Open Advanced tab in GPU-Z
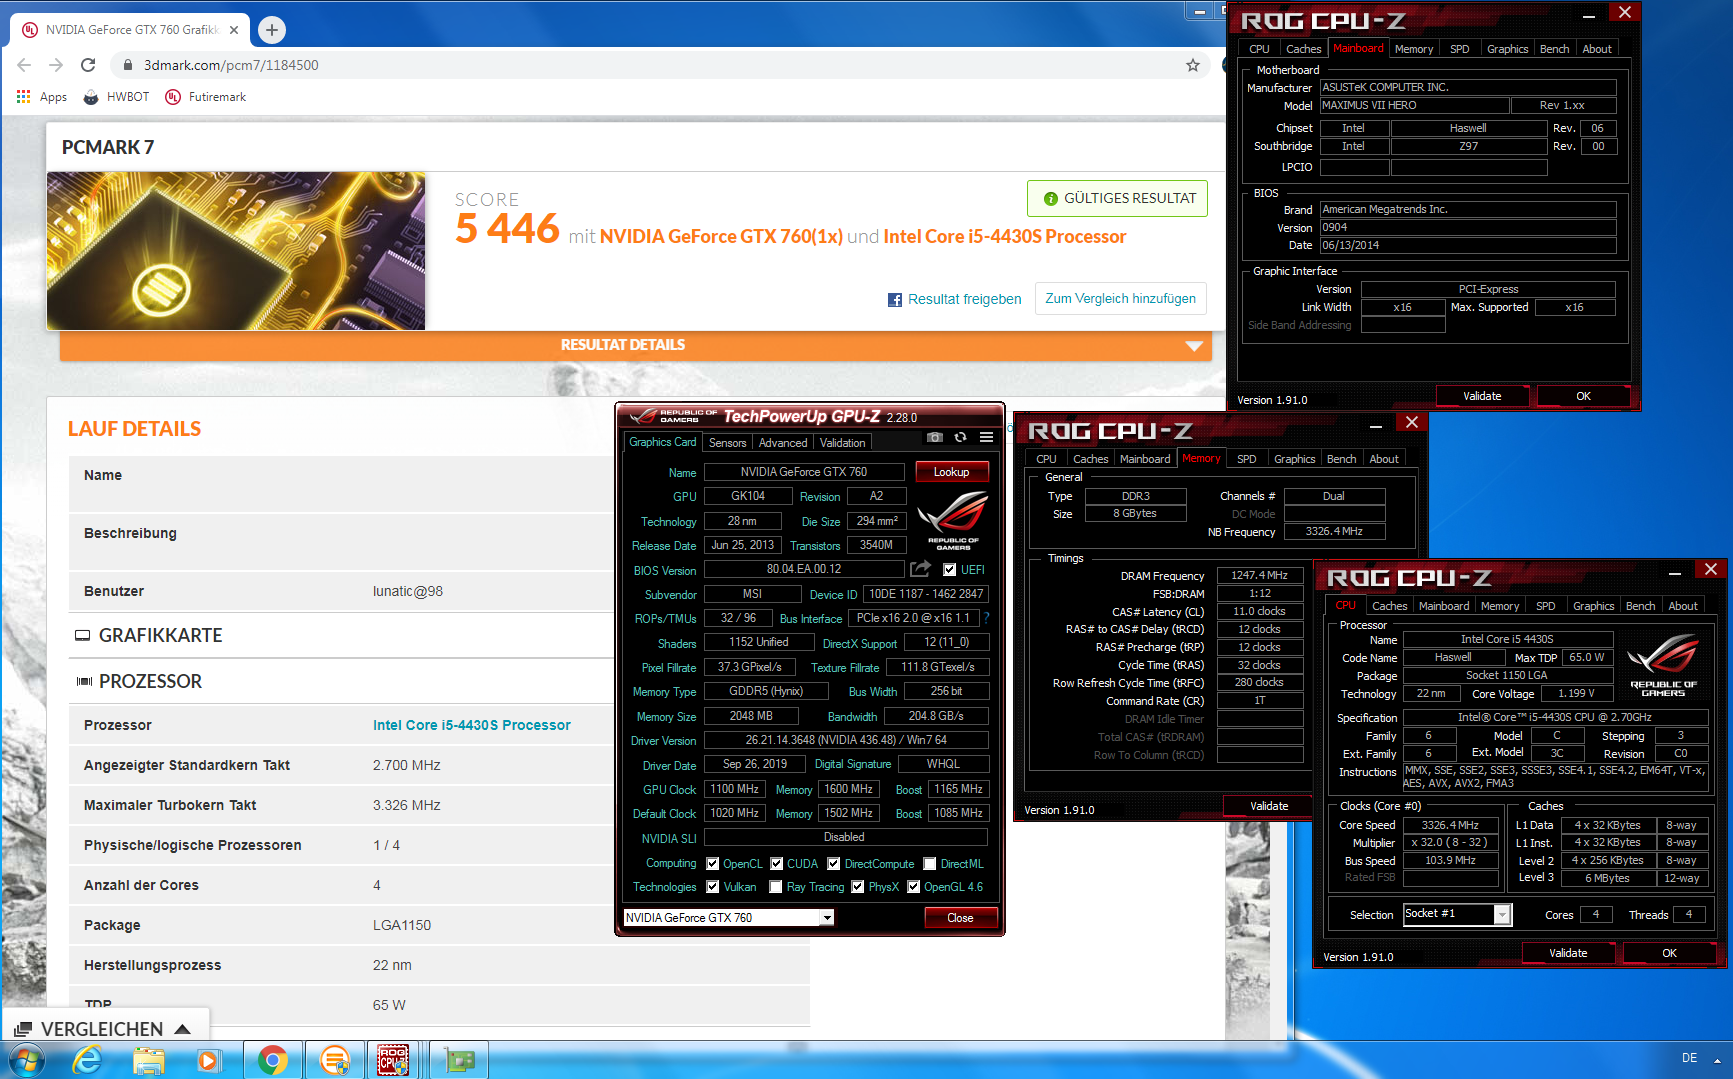The height and width of the screenshot is (1079, 1733). tap(782, 443)
